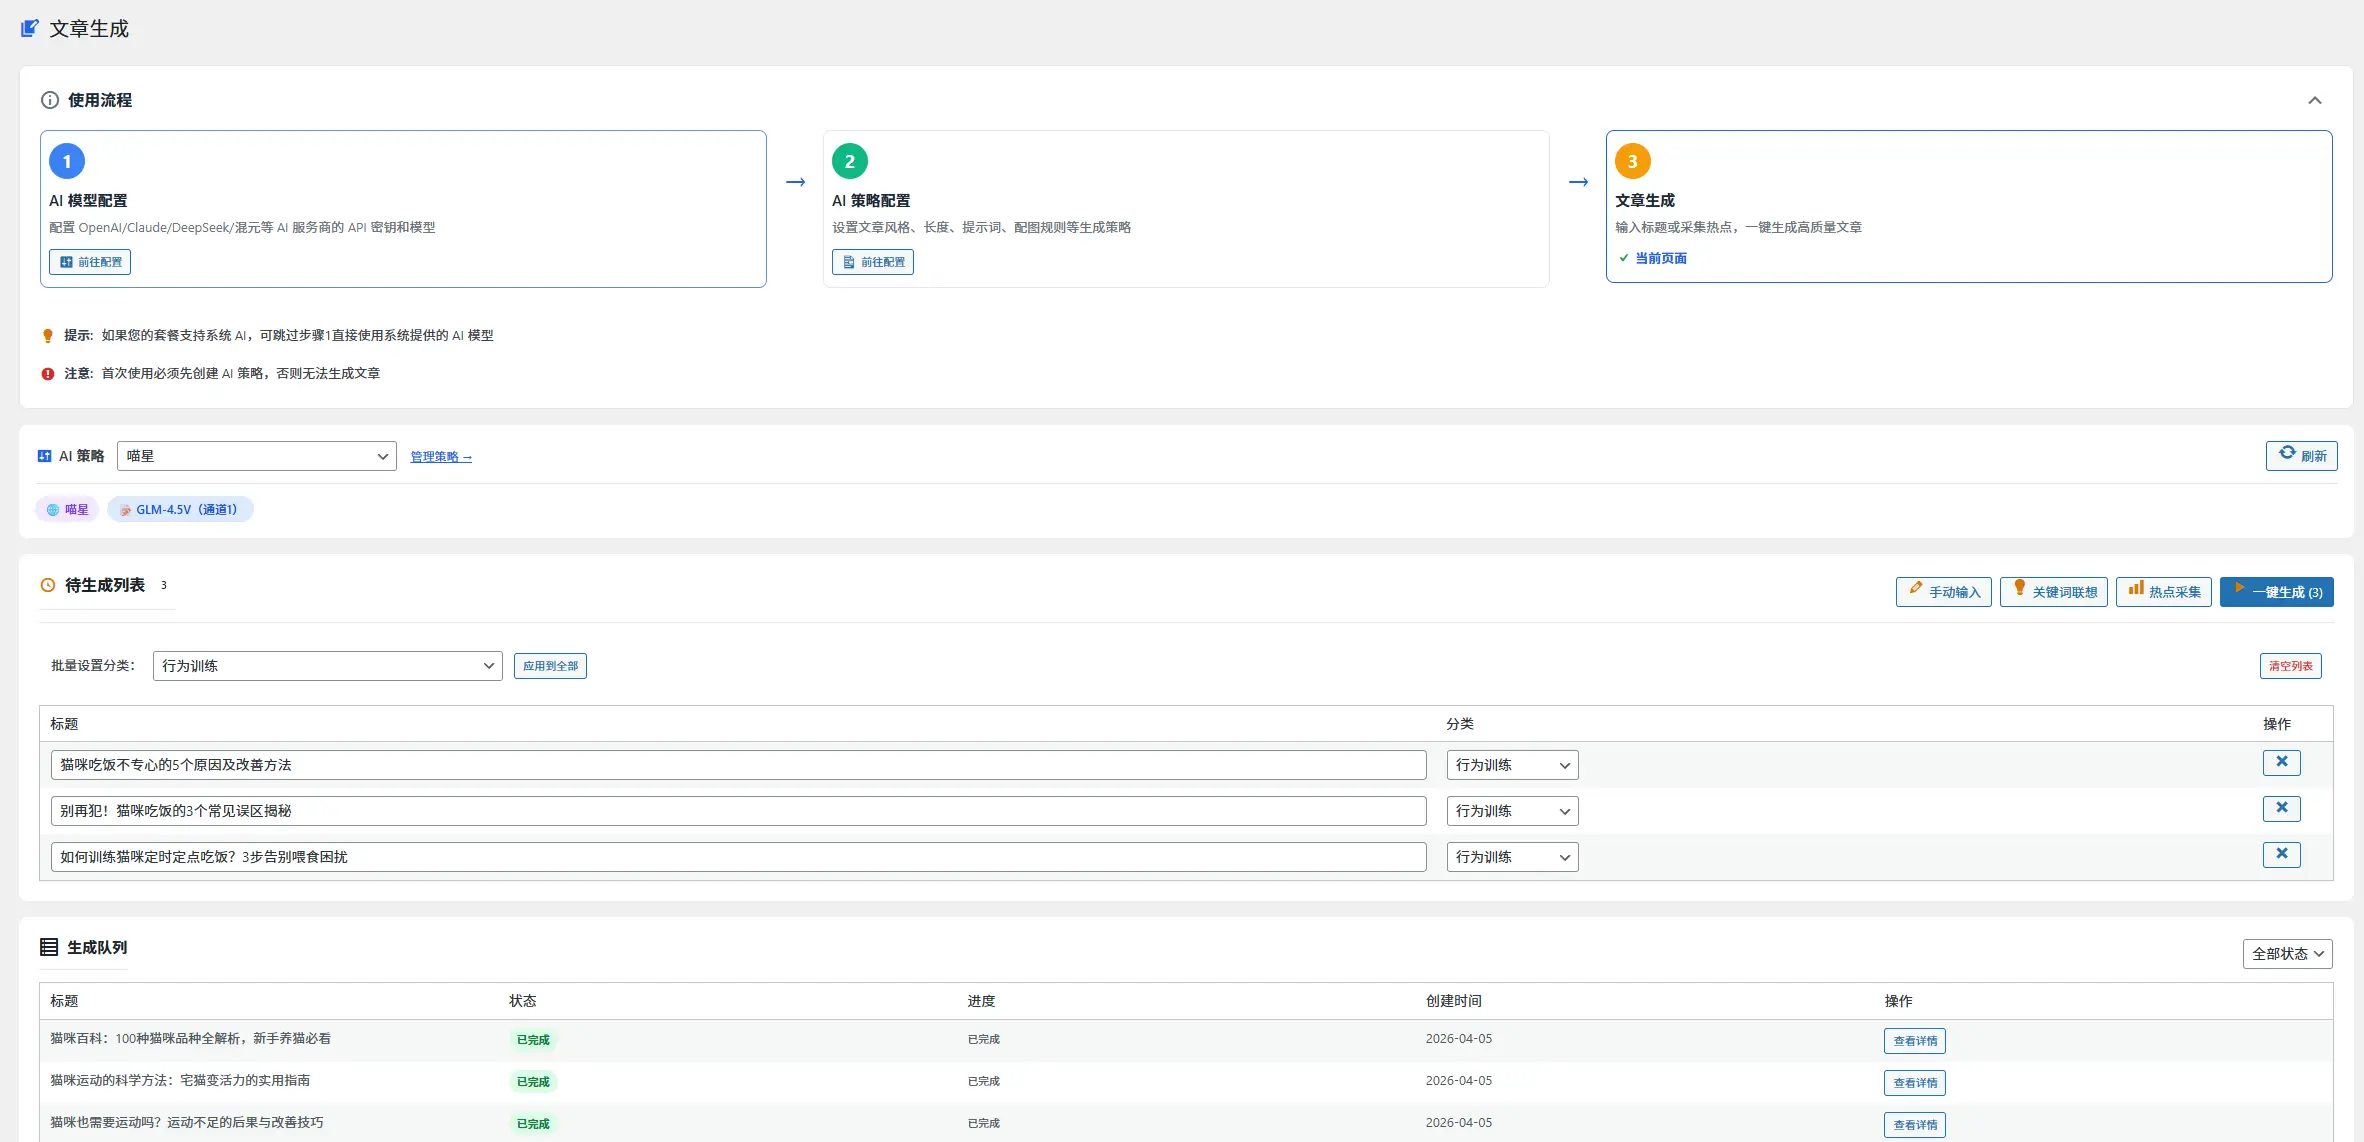Open the 管理策略 link
The width and height of the screenshot is (2364, 1142).
(x=440, y=457)
